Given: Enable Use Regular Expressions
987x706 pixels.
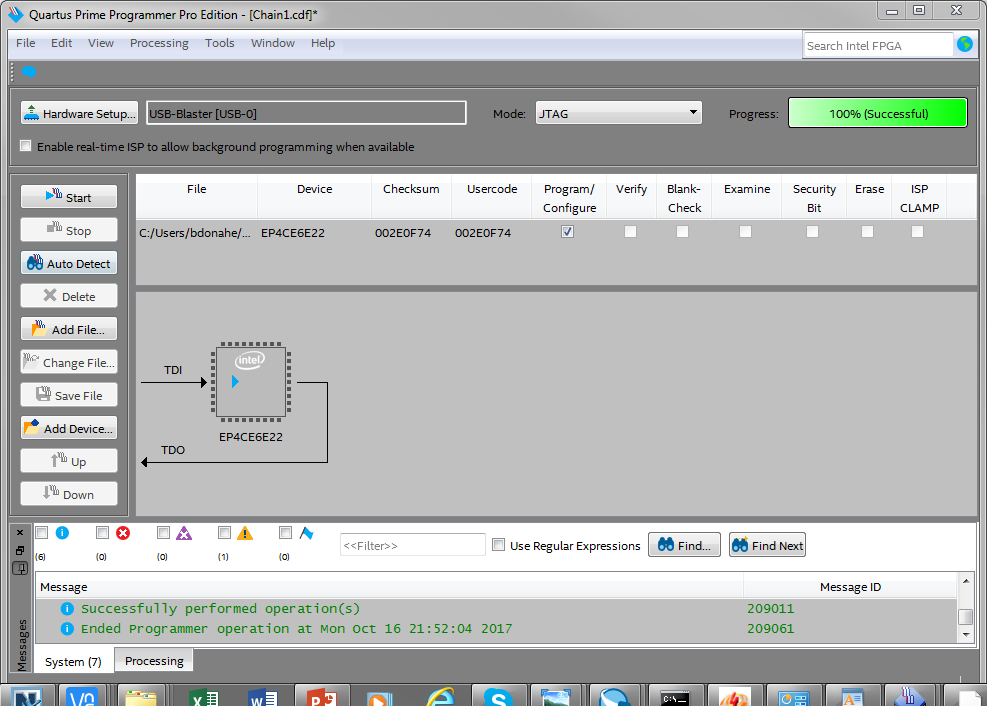Looking at the screenshot, I should tap(499, 545).
